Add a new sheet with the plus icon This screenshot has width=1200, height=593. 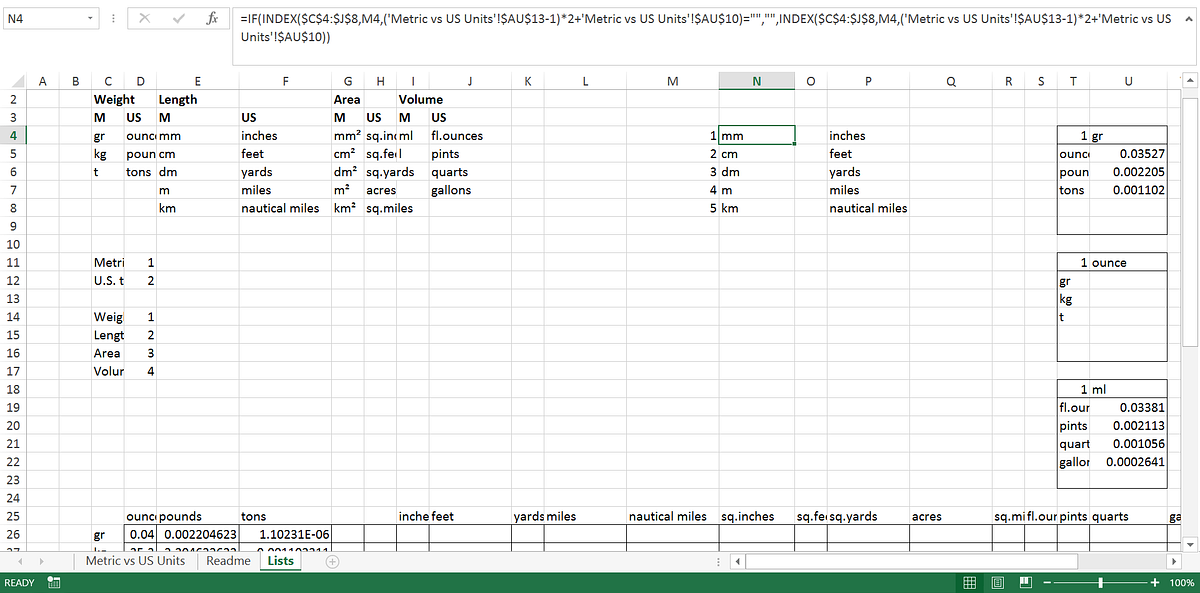click(x=332, y=562)
